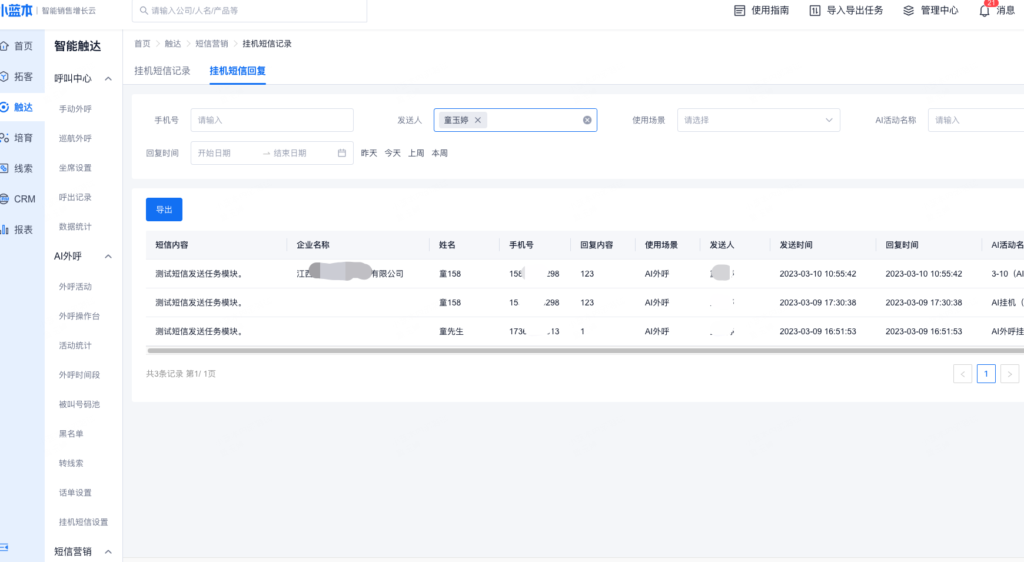The image size is (1024, 562).
Task: Go to 线索 in sidebar
Action: point(20,168)
